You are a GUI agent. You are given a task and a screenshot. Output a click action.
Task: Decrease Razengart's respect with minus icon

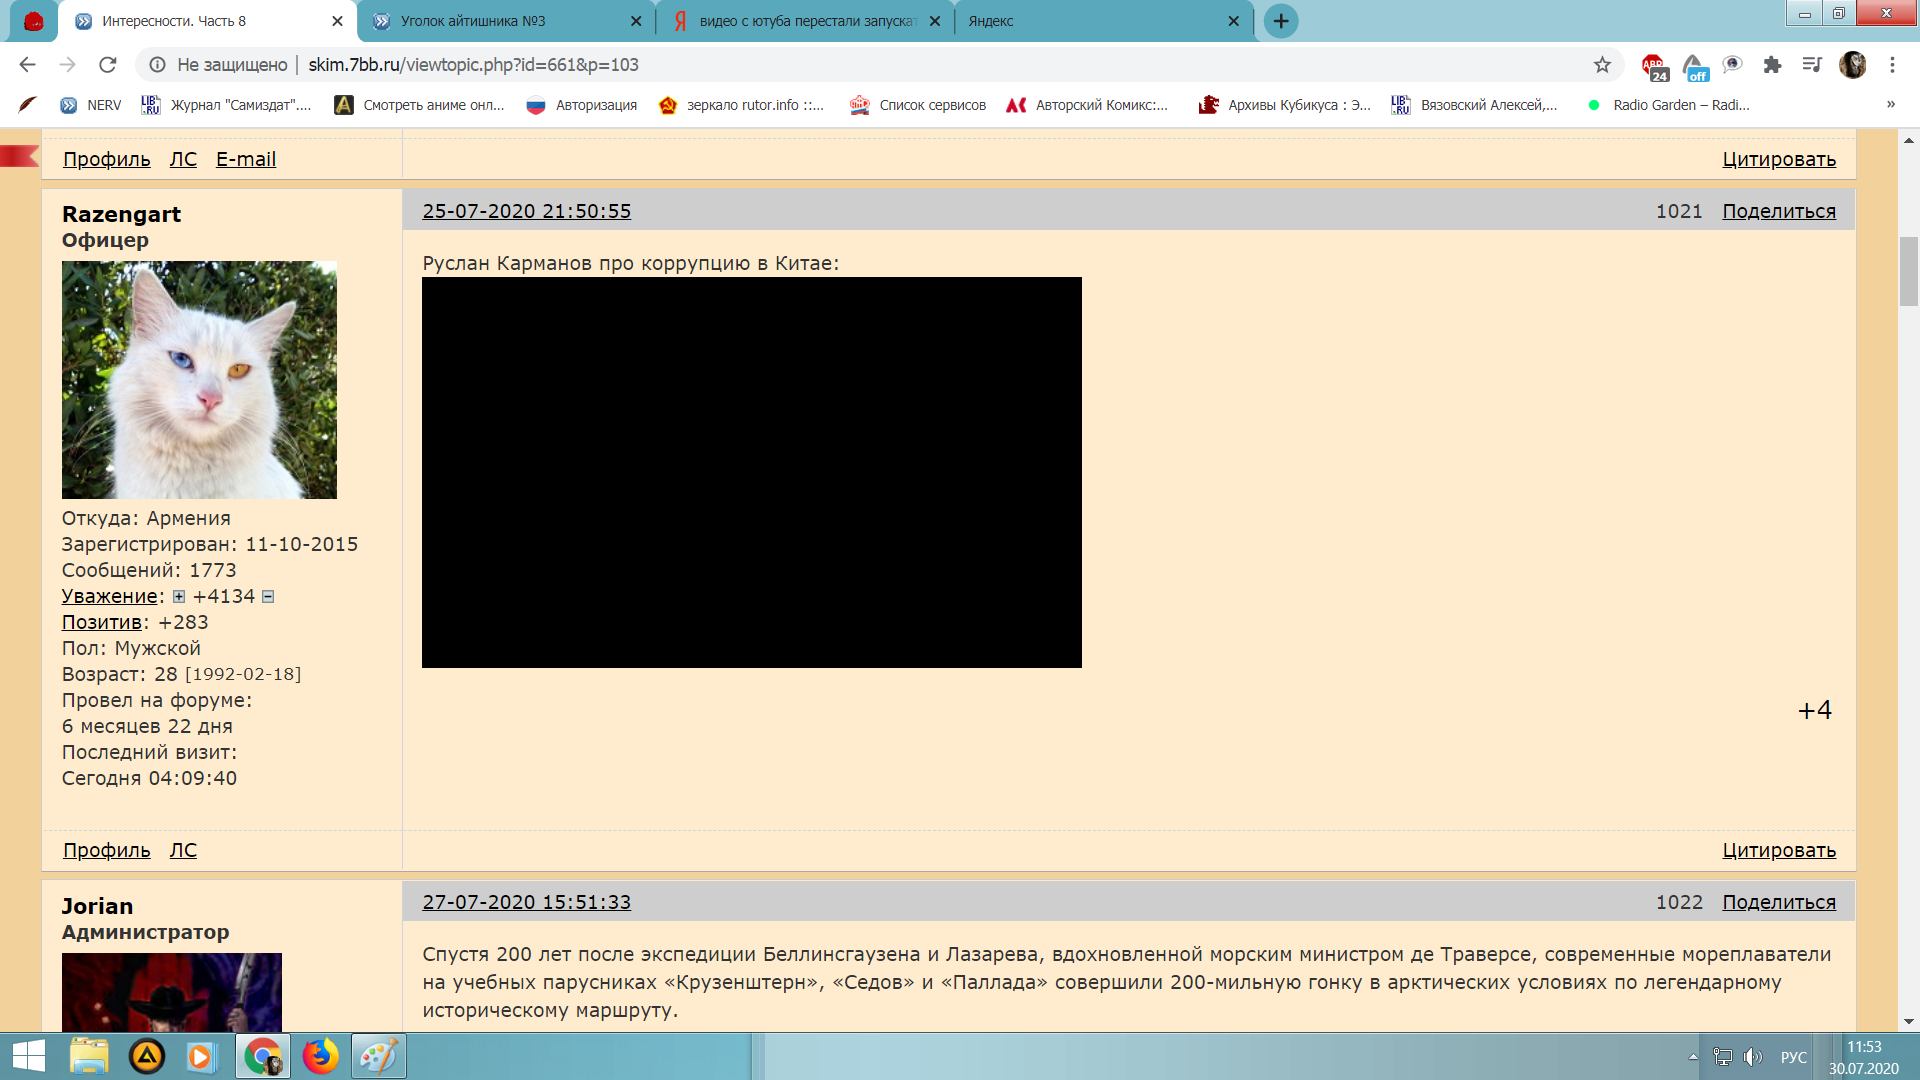268,597
